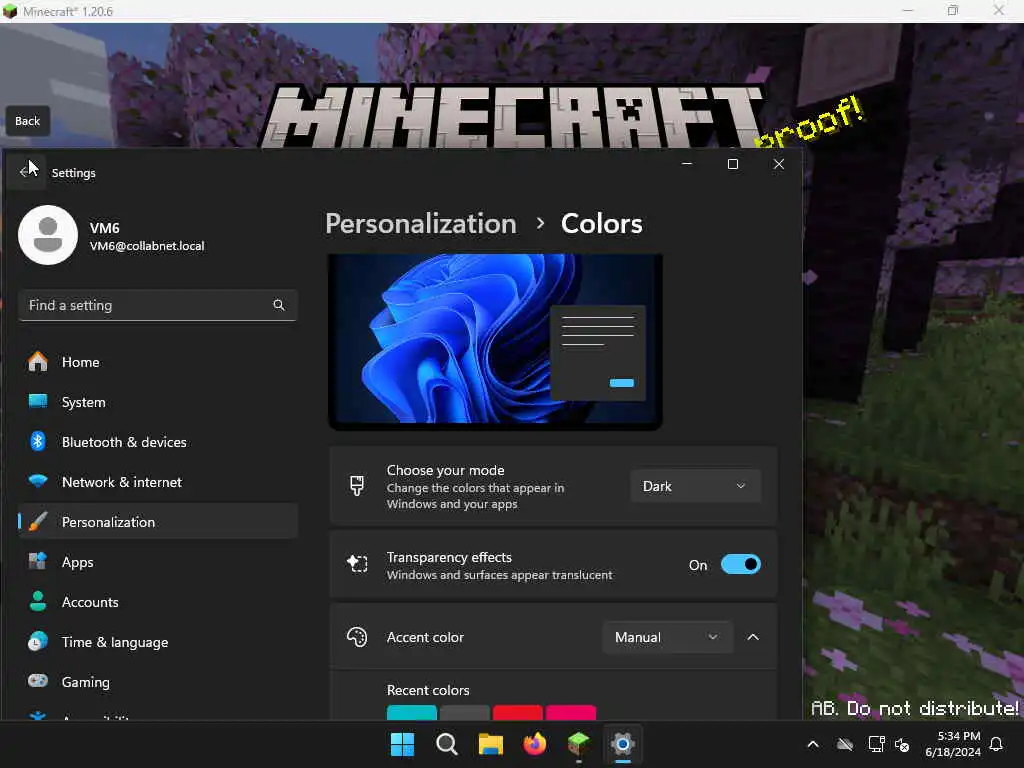The height and width of the screenshot is (768, 1024).
Task: Click the Recent colors label
Action: [428, 690]
